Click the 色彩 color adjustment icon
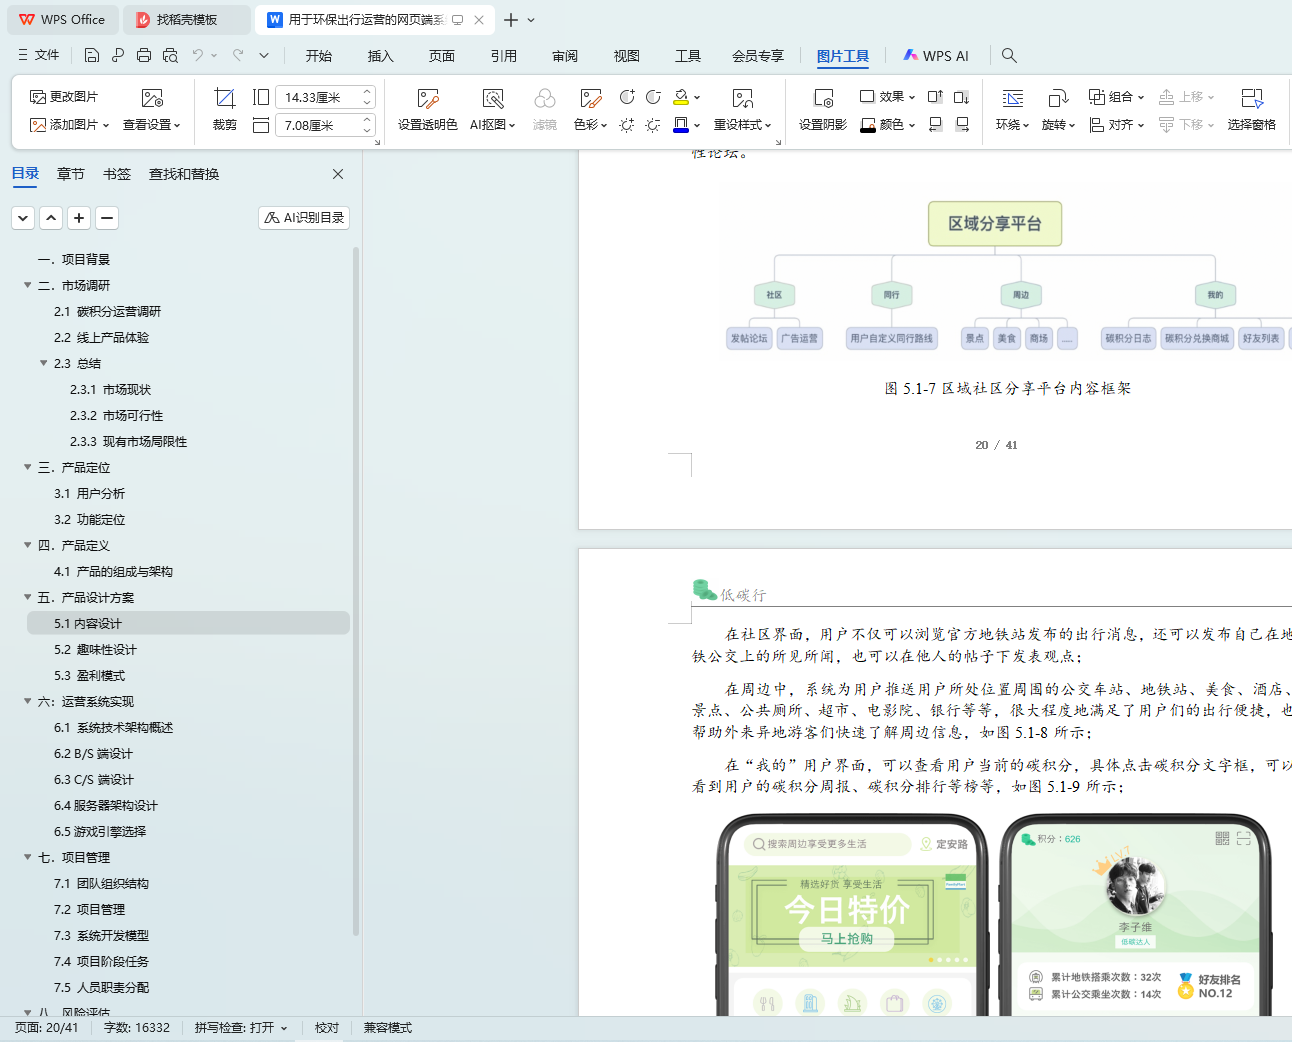 (590, 98)
